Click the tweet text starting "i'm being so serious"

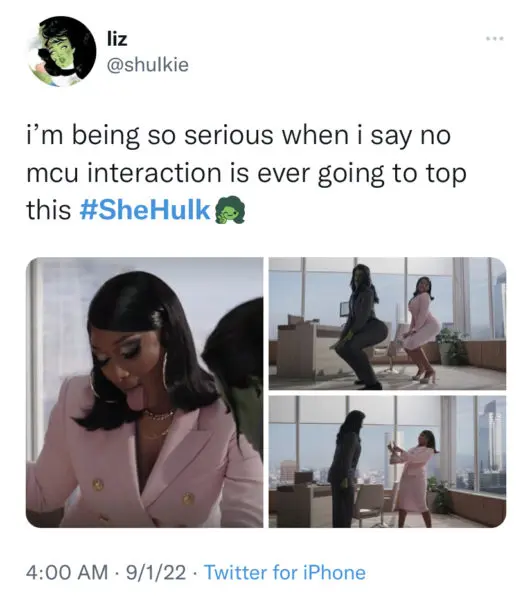pos(246,173)
